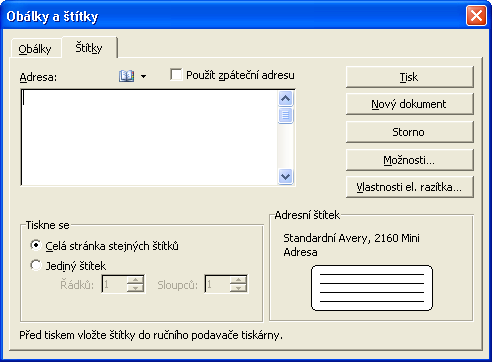Open the Možnosti... dialog
The image size is (492, 362).
click(x=410, y=160)
